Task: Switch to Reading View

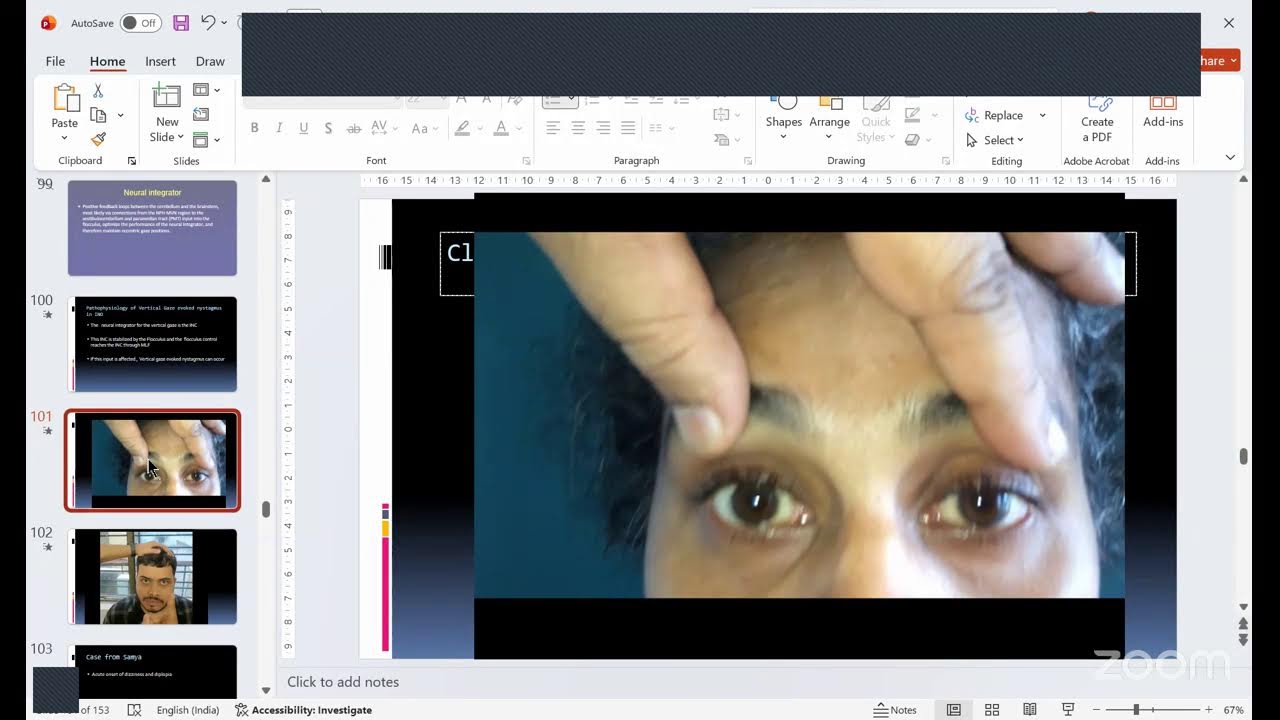Action: pos(1030,710)
